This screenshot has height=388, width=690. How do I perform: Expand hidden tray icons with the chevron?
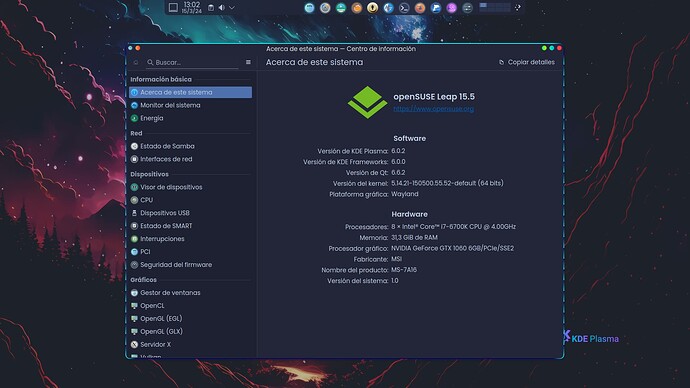coord(232,7)
